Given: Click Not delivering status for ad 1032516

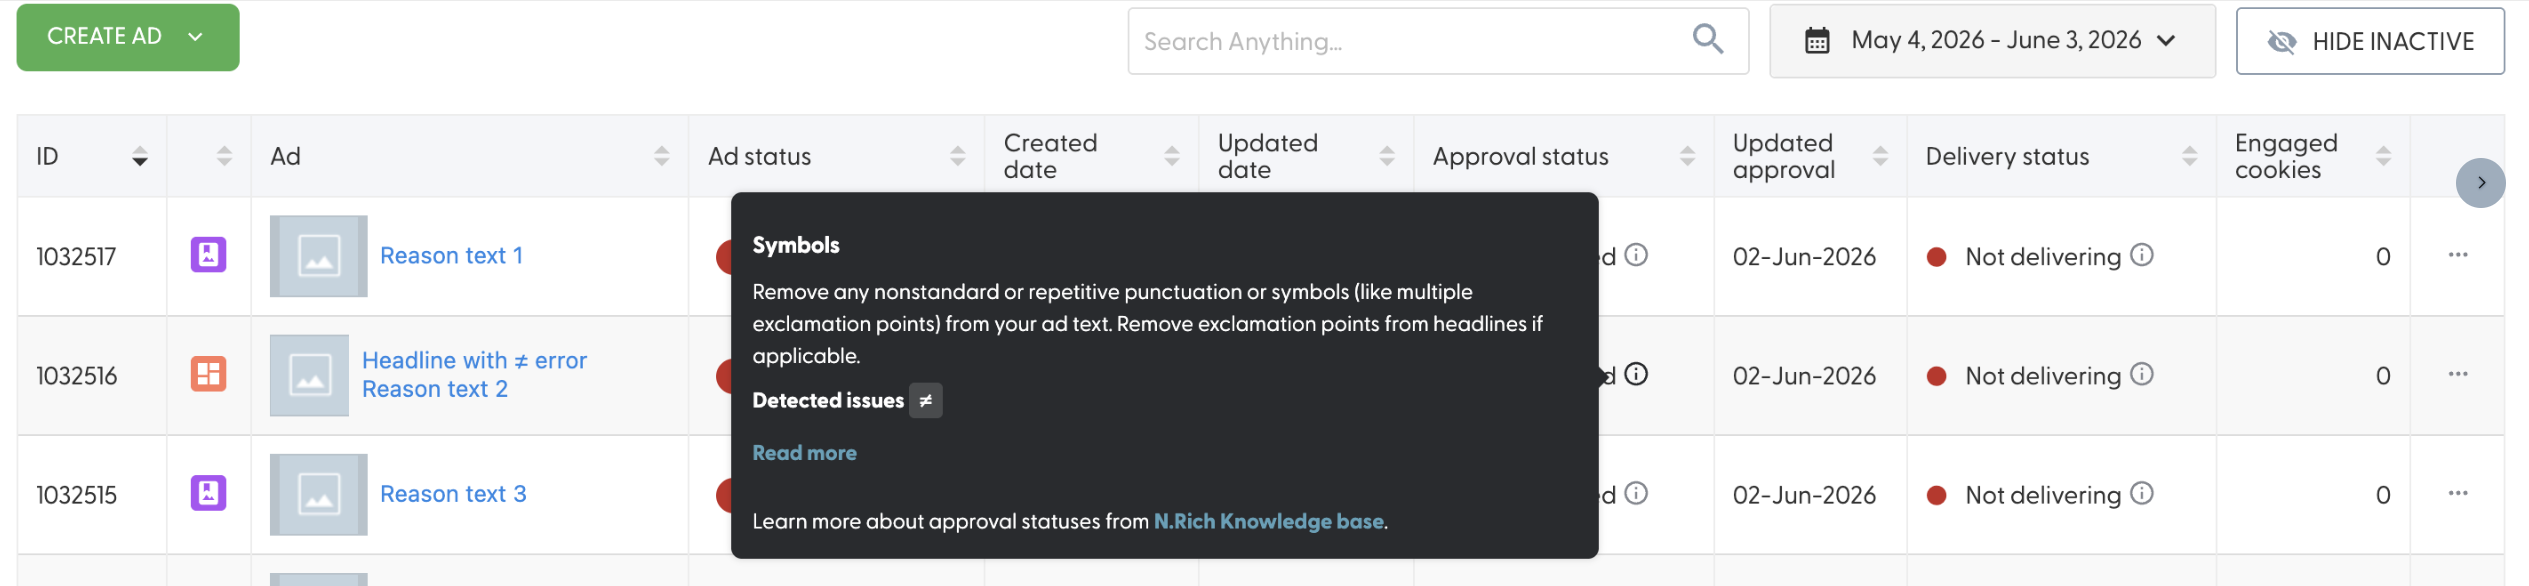Looking at the screenshot, I should tap(2043, 376).
